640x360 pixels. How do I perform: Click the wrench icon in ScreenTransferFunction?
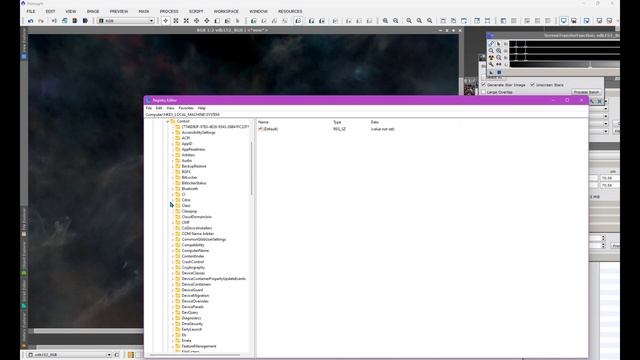[x=491, y=64]
